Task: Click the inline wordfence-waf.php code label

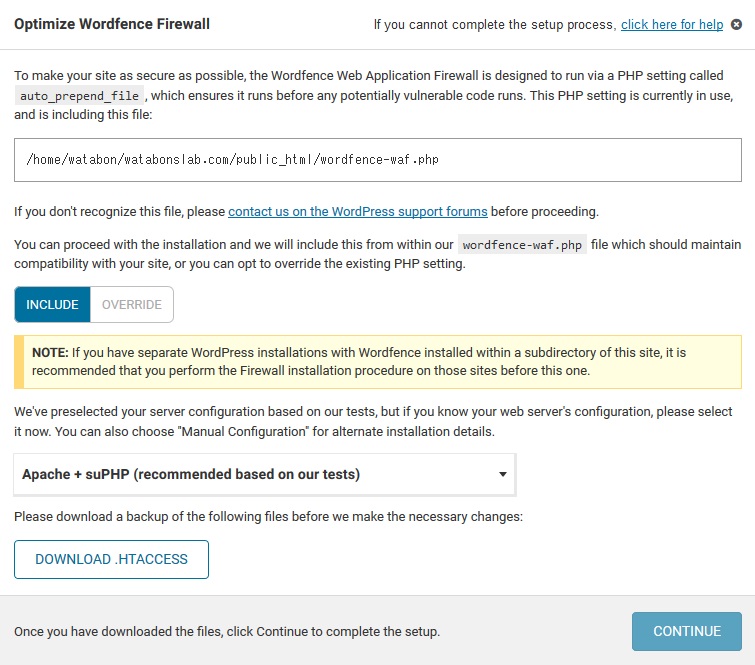Action: click(x=522, y=245)
